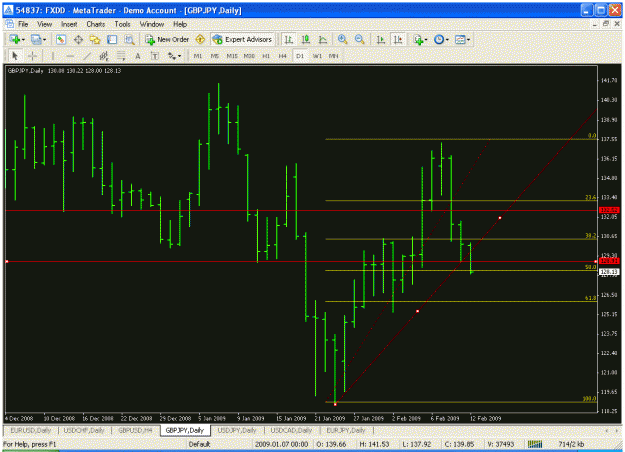625x452 pixels.
Task: Click the chart tabs scroll right arrow
Action: [617, 430]
